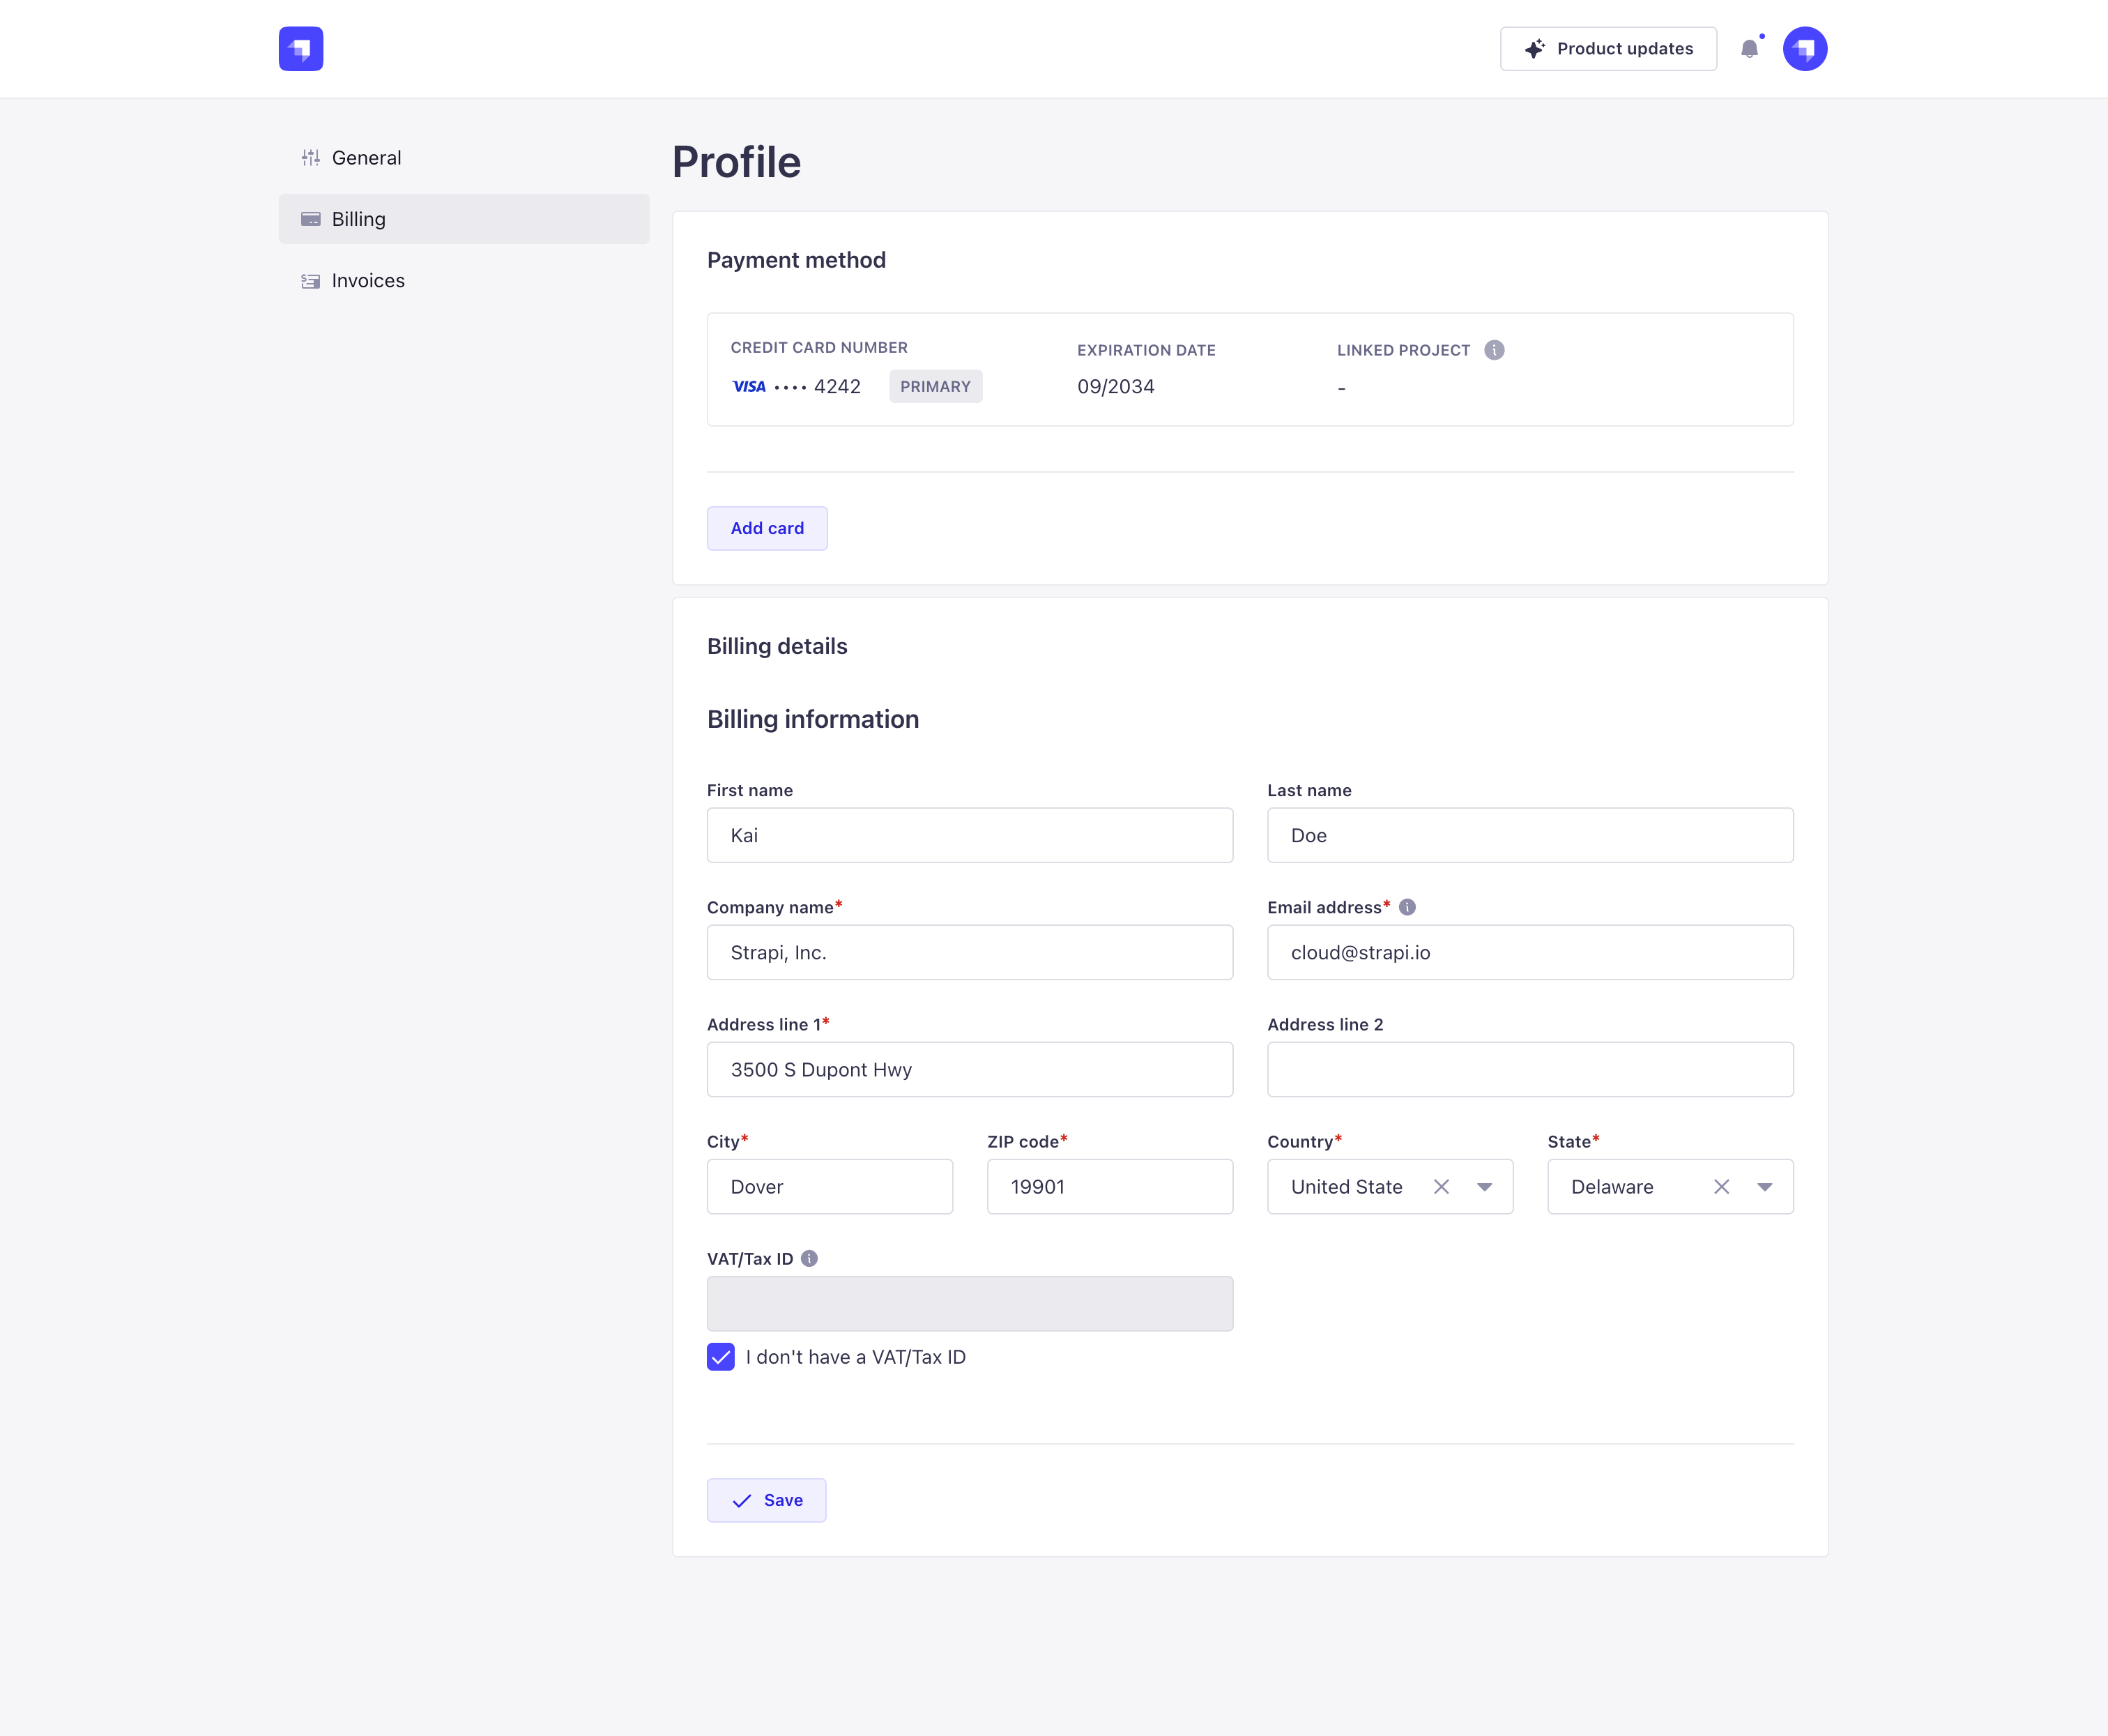
Task: Select Invoices in the sidebar
Action: [x=367, y=281]
